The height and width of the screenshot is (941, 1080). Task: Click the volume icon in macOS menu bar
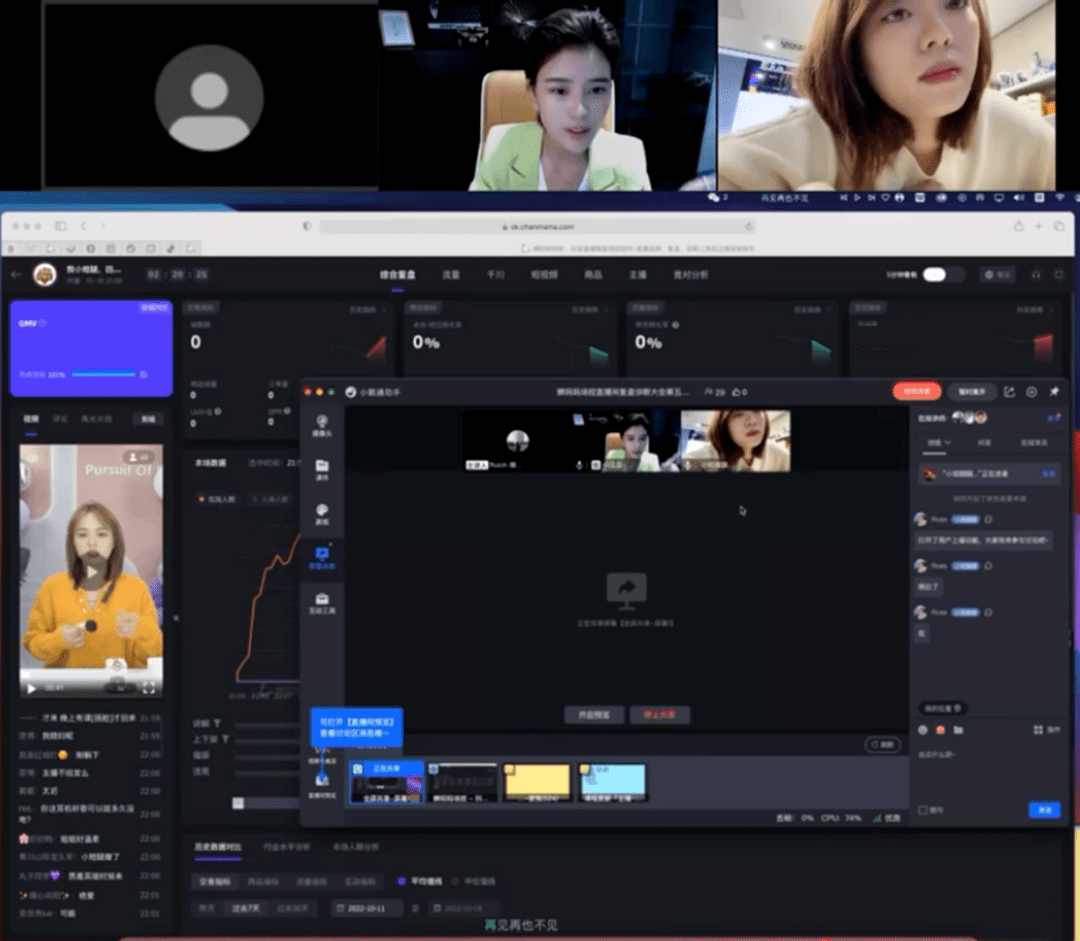coord(1019,198)
